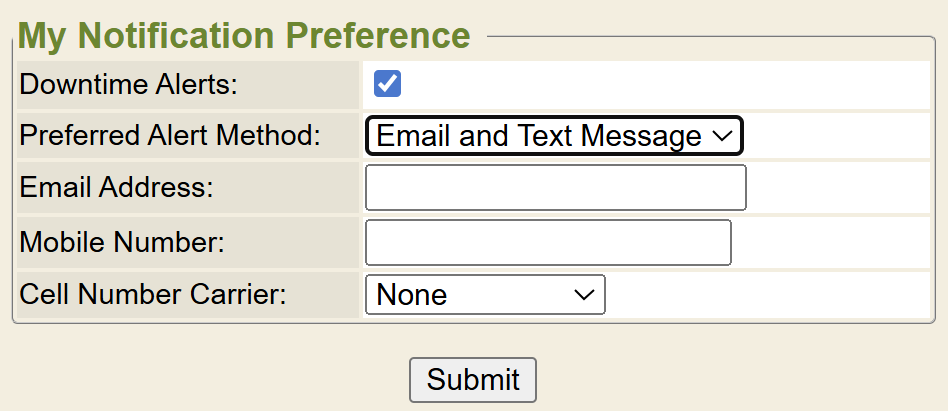Screen dimensions: 948x411
Task: Expand the Cell Number Carrier dropdown
Action: [485, 295]
